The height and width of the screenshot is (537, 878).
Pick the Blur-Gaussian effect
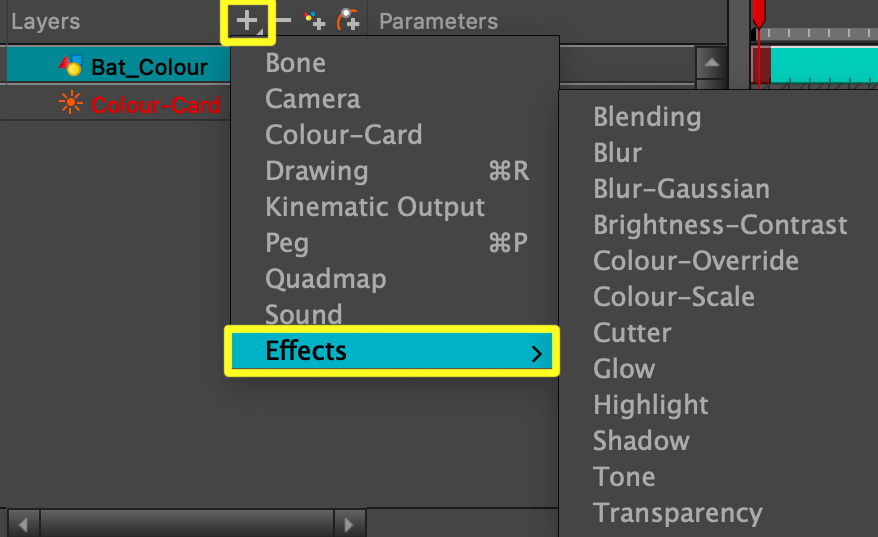click(681, 189)
